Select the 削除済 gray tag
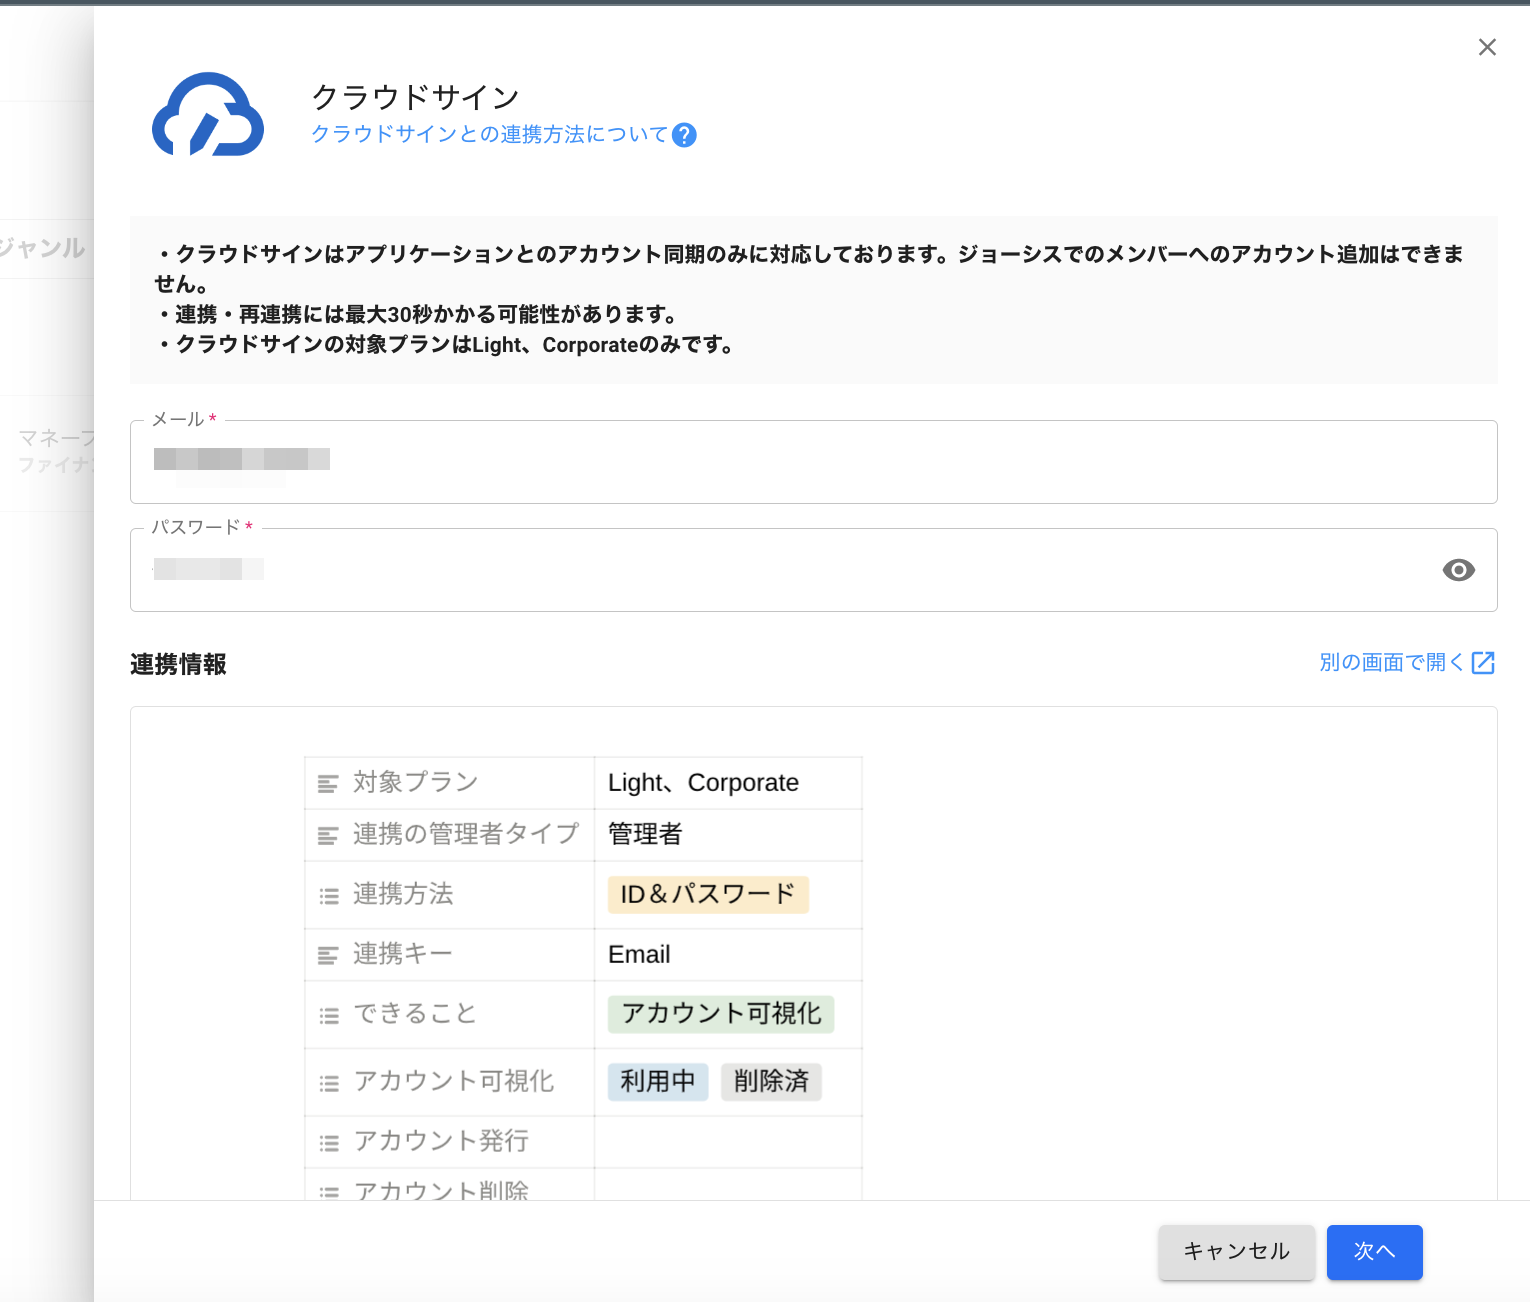 [771, 1082]
